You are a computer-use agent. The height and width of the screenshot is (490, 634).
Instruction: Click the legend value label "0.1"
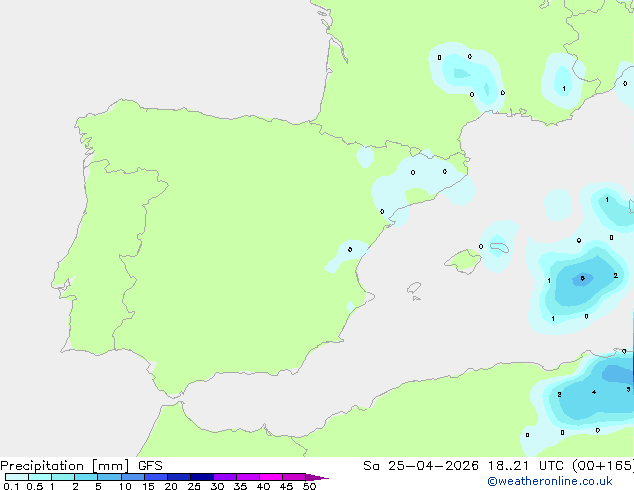pyautogui.click(x=11, y=486)
